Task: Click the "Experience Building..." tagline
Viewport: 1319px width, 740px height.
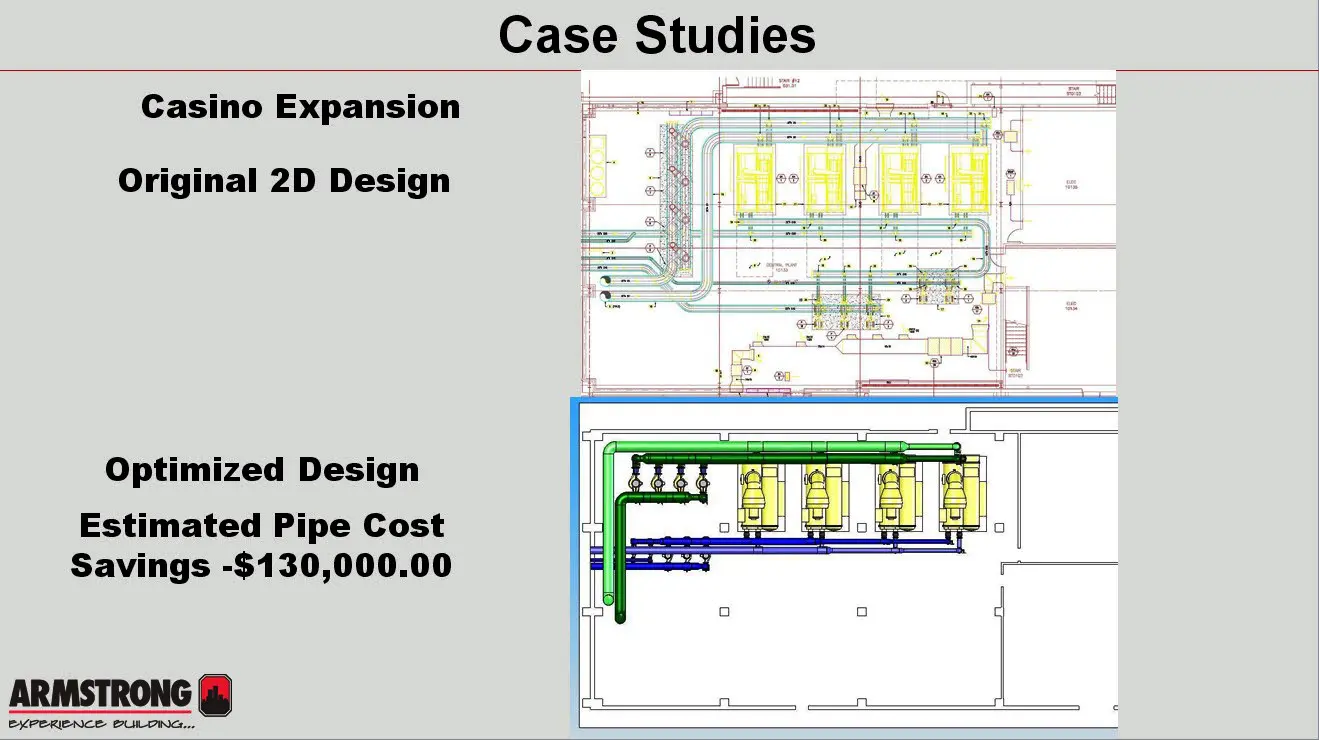Action: point(100,723)
